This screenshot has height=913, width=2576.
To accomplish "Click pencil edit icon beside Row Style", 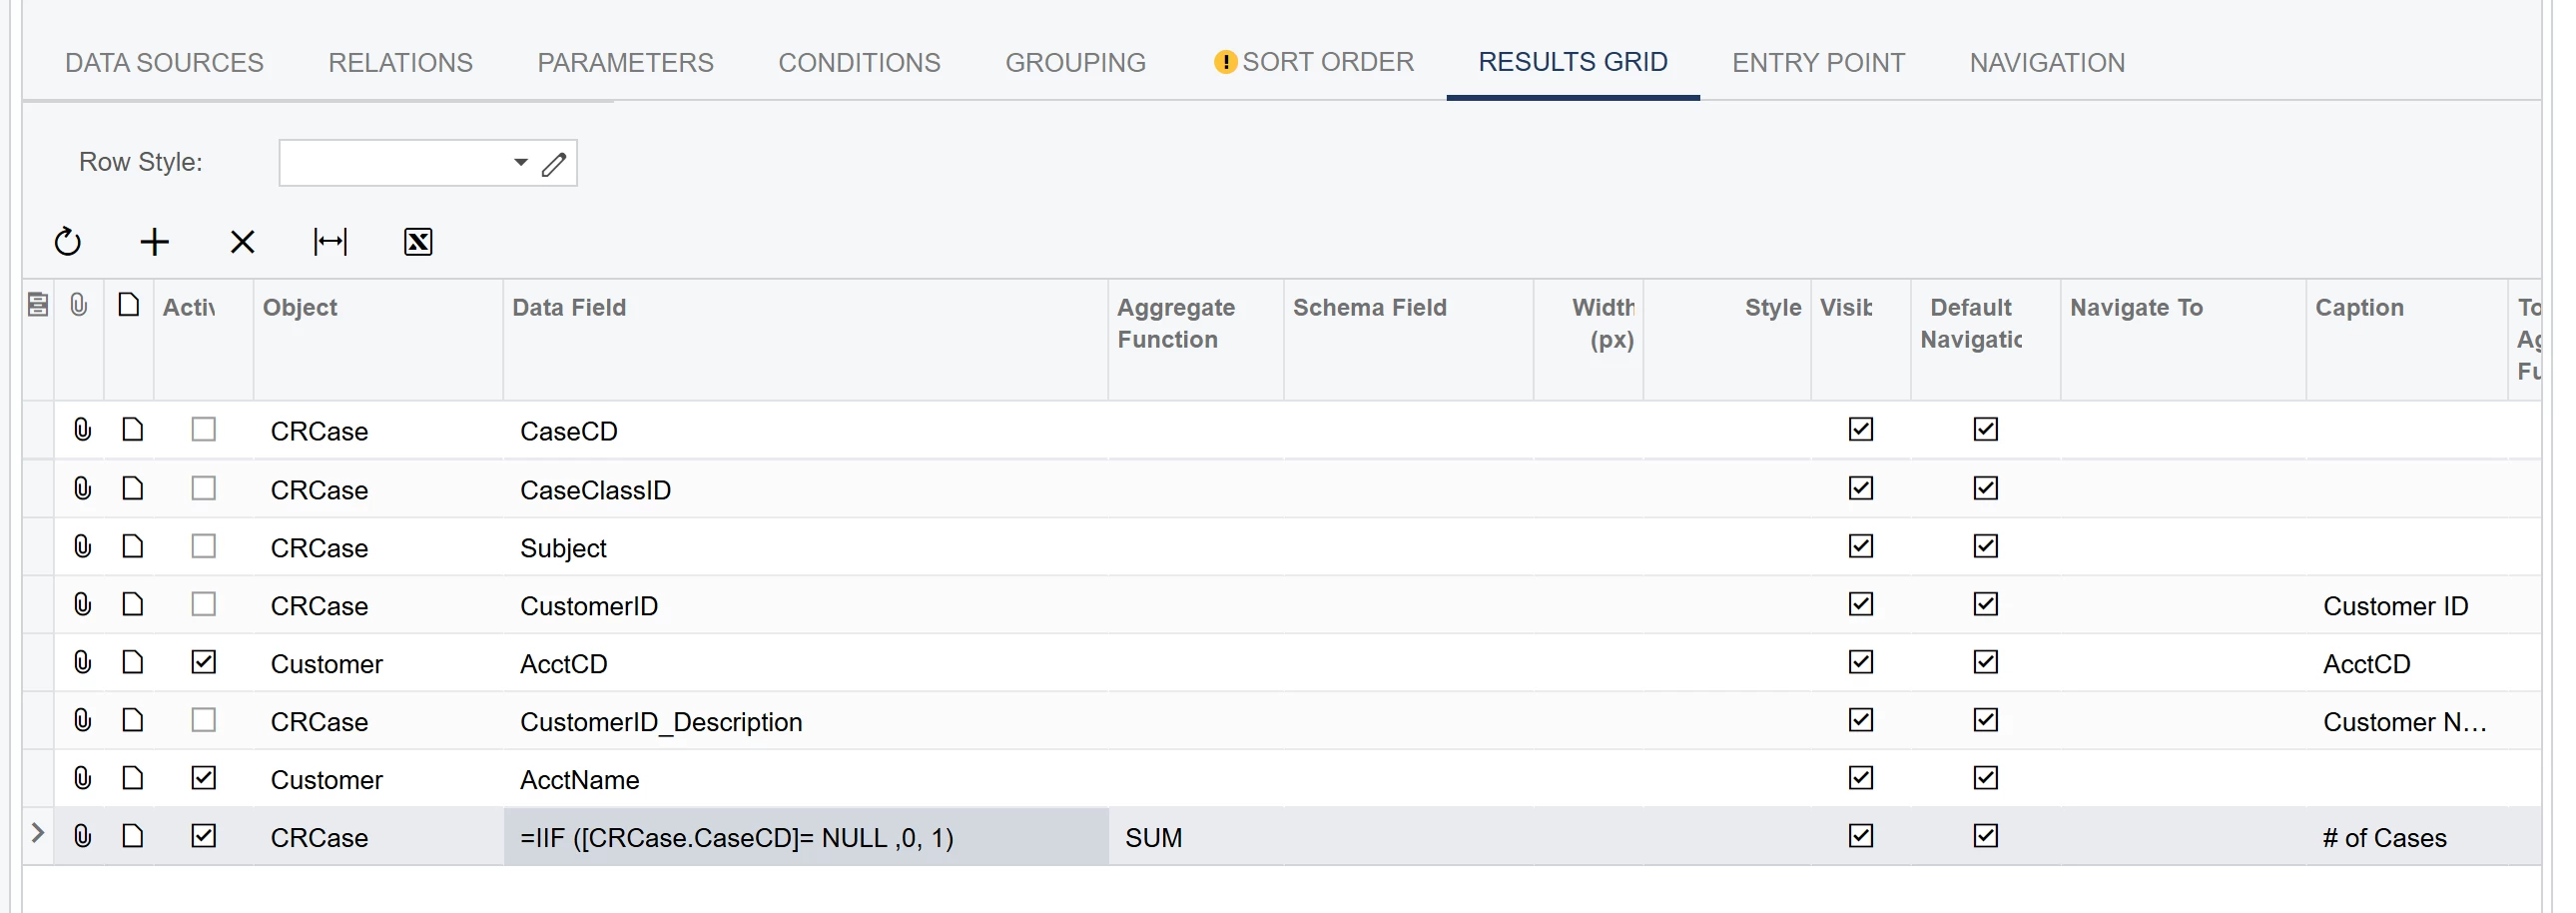I will point(554,163).
